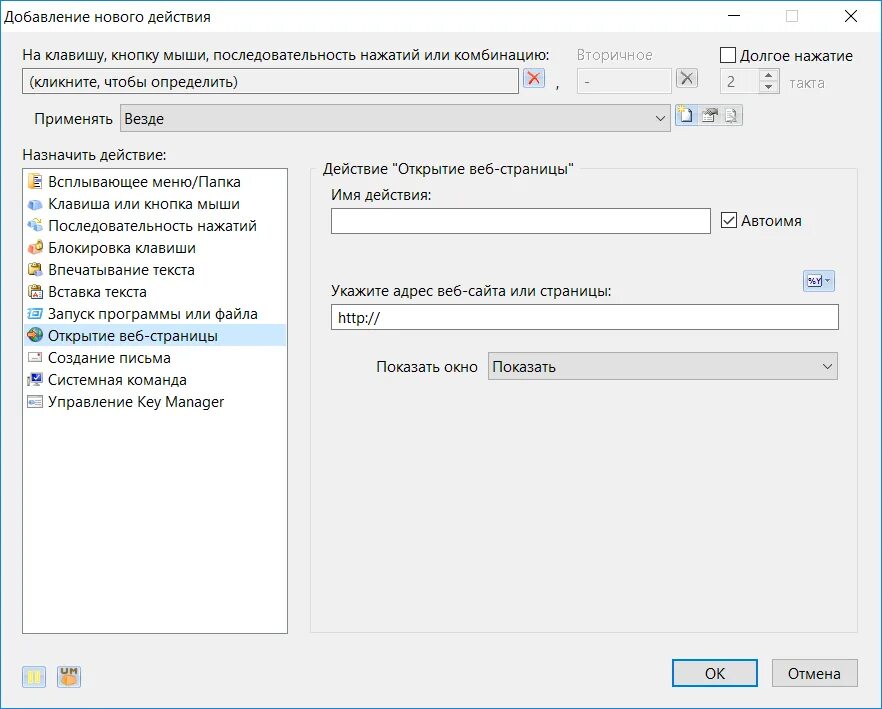Open the %Y variables insert button
The height and width of the screenshot is (709, 882).
818,281
